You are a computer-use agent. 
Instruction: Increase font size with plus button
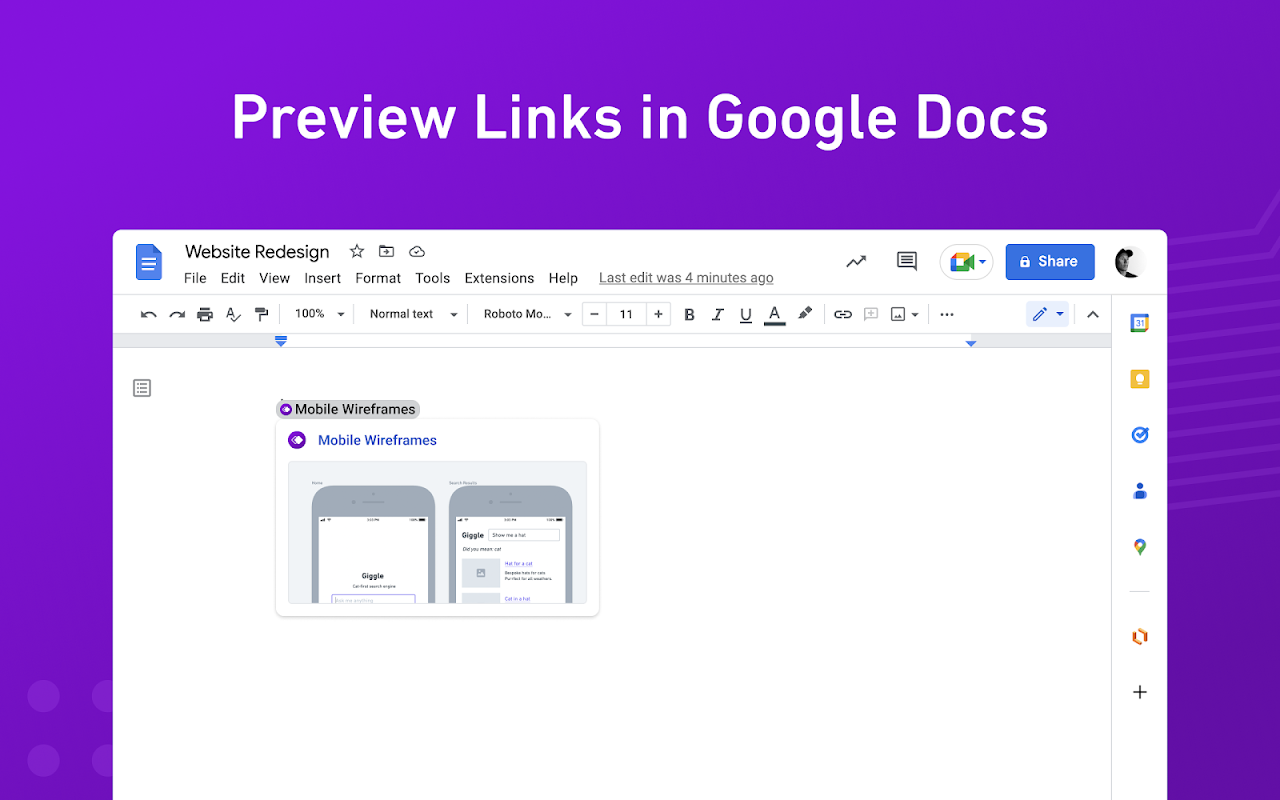[x=658, y=314]
